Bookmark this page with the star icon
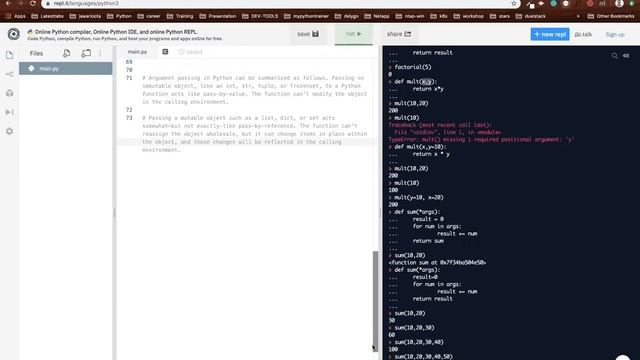 pyautogui.click(x=514, y=3)
